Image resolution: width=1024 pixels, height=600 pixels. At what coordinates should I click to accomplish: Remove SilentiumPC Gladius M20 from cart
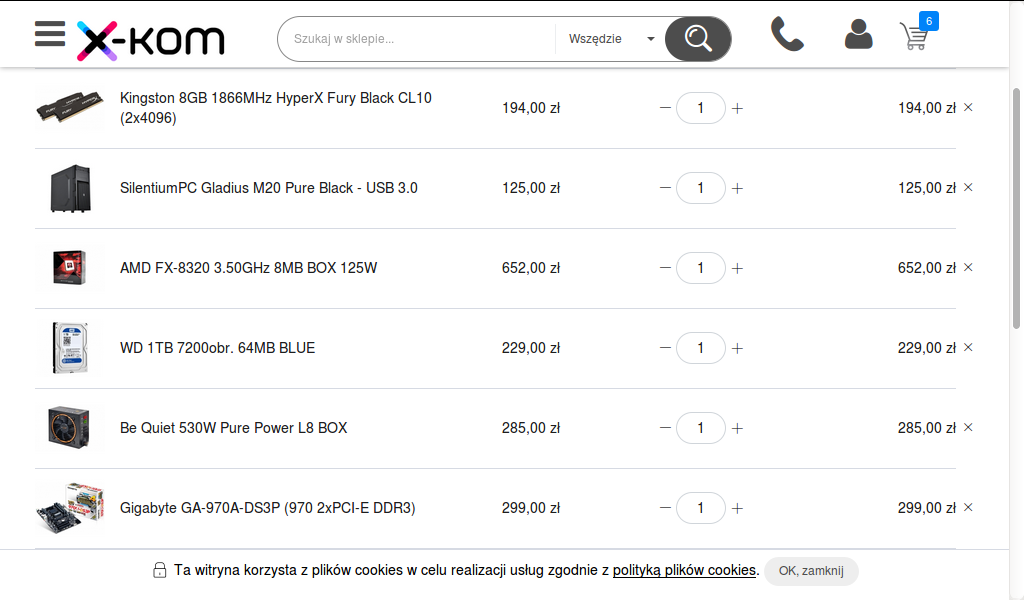968,187
